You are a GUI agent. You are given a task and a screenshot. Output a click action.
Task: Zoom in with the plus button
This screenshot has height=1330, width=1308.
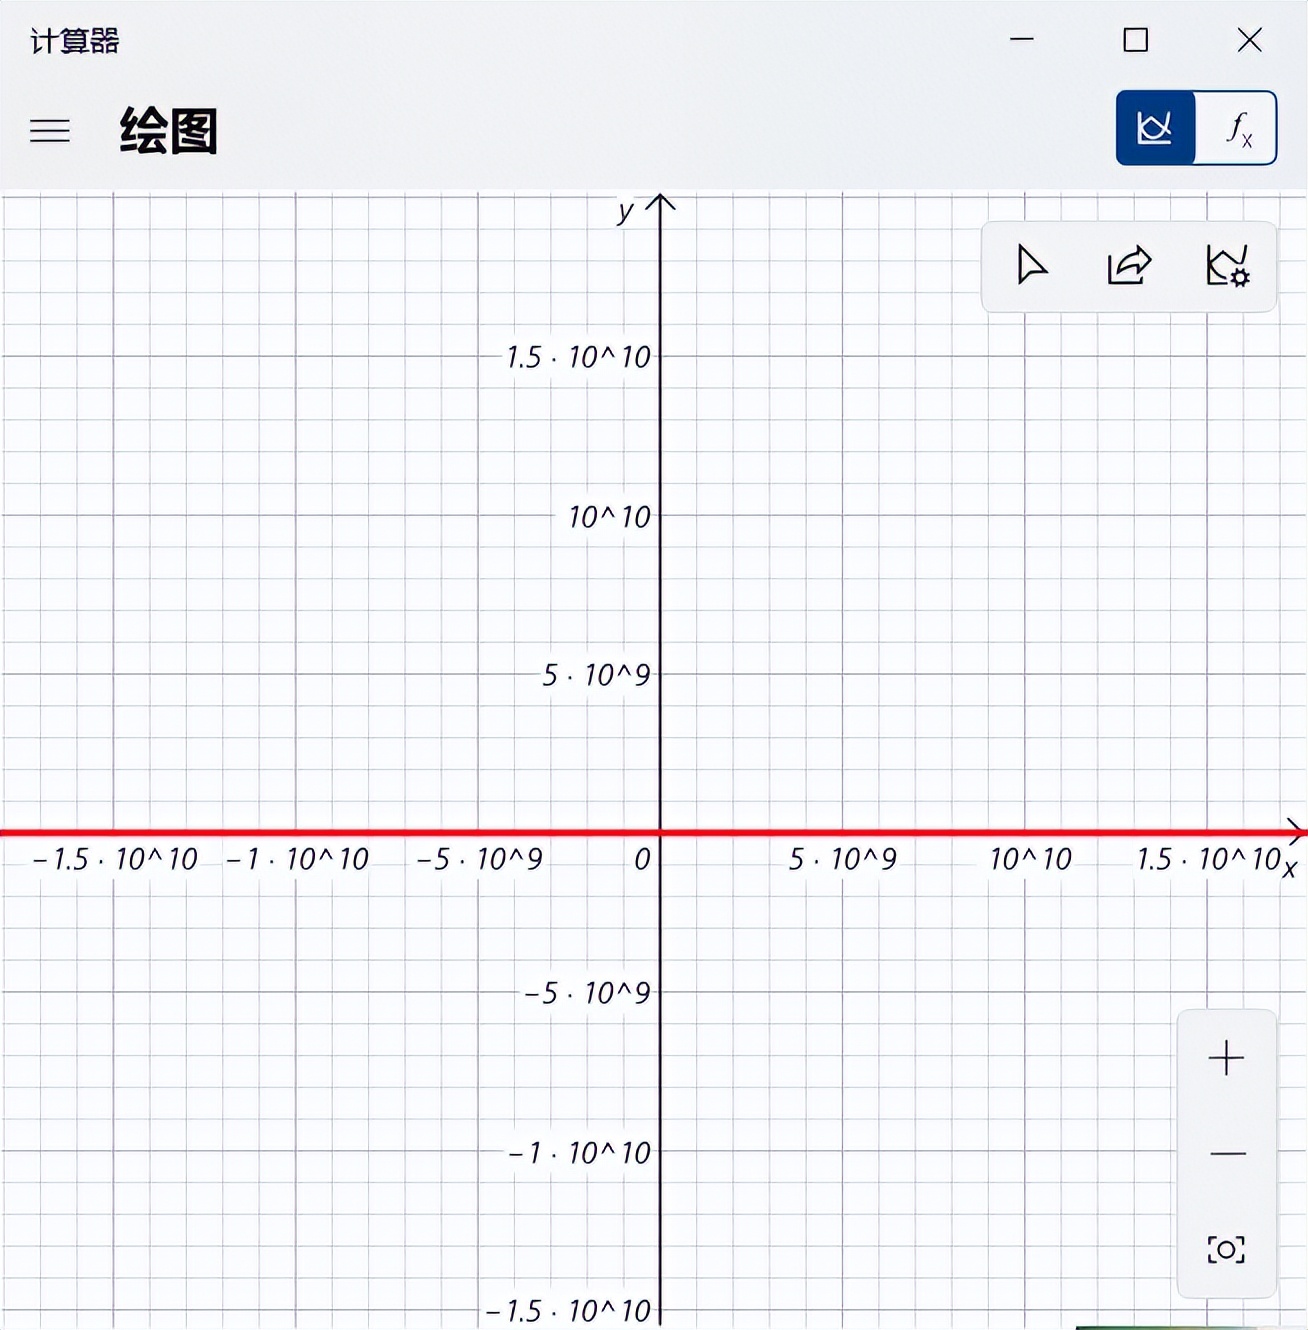(1227, 1058)
